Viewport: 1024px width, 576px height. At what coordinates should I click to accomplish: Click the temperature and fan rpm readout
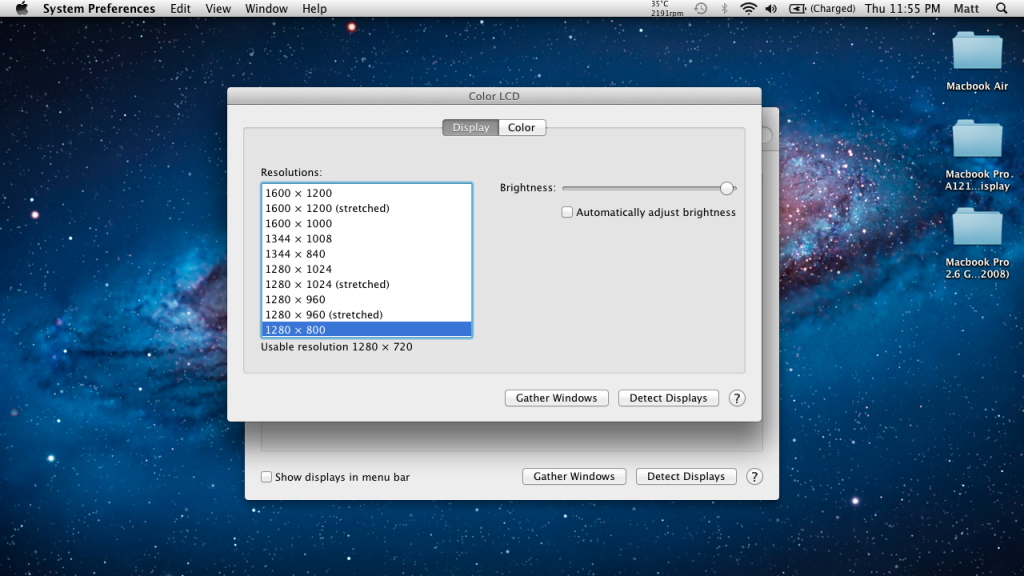(x=667, y=8)
